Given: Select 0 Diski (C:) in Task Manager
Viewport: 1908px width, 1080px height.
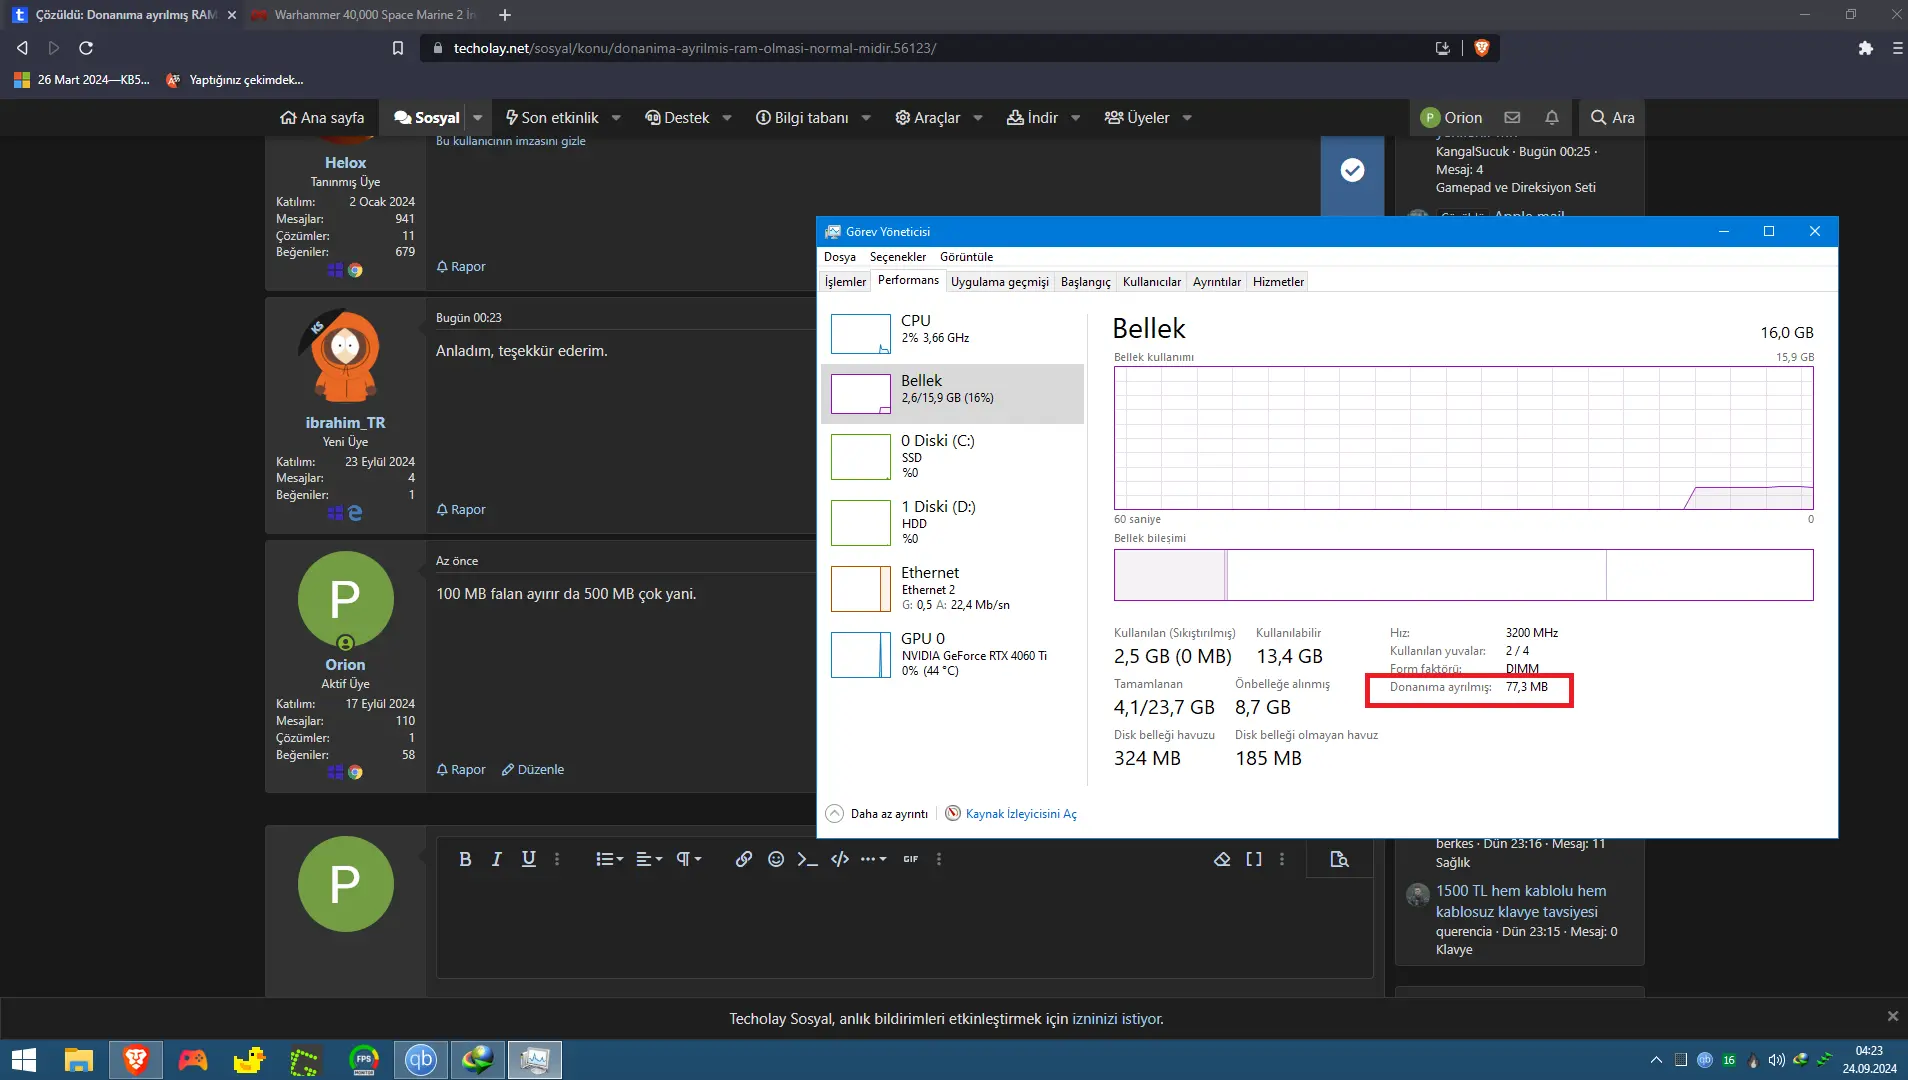Looking at the screenshot, I should point(951,456).
